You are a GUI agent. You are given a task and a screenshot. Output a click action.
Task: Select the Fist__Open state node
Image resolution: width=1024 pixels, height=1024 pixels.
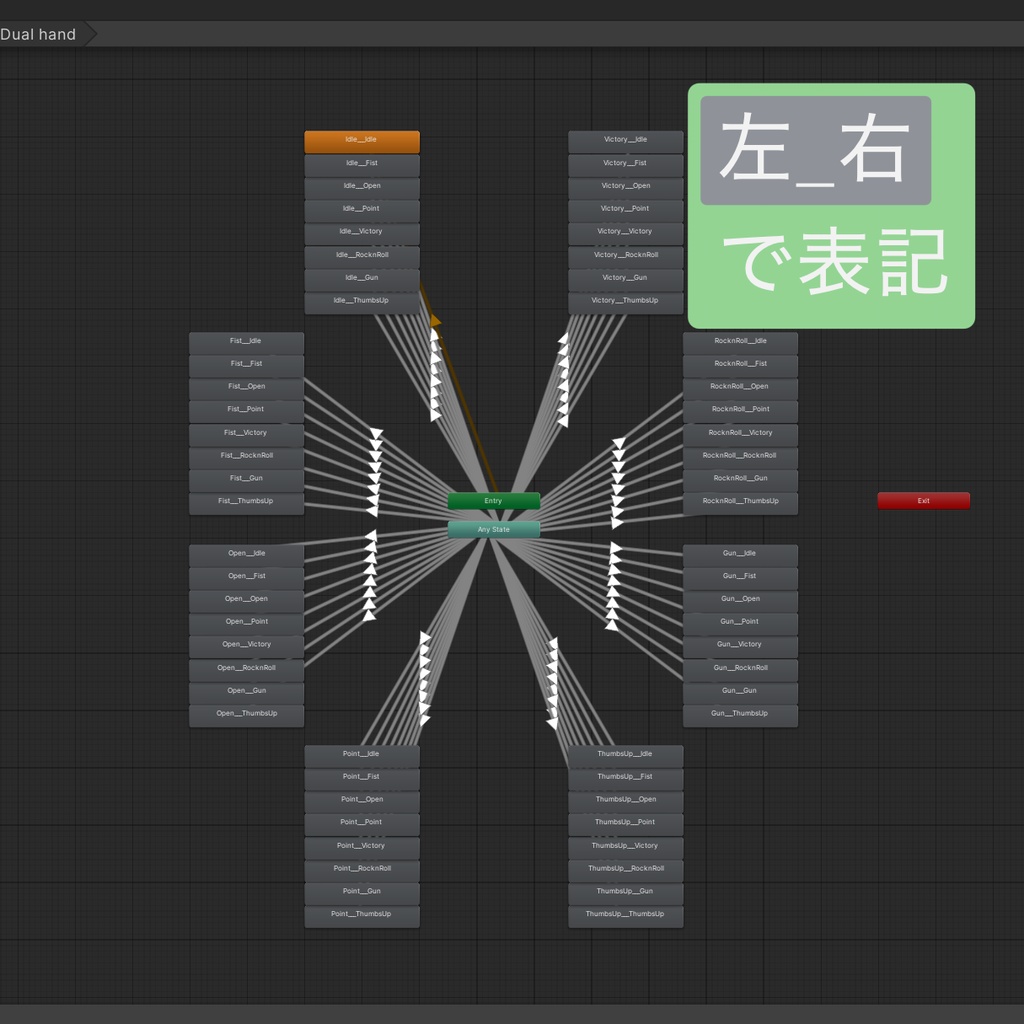pyautogui.click(x=246, y=388)
